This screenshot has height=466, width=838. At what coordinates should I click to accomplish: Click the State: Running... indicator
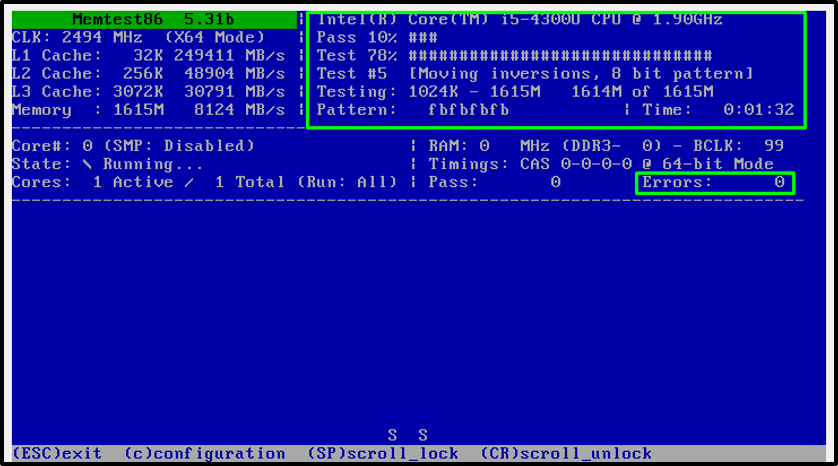click(107, 164)
